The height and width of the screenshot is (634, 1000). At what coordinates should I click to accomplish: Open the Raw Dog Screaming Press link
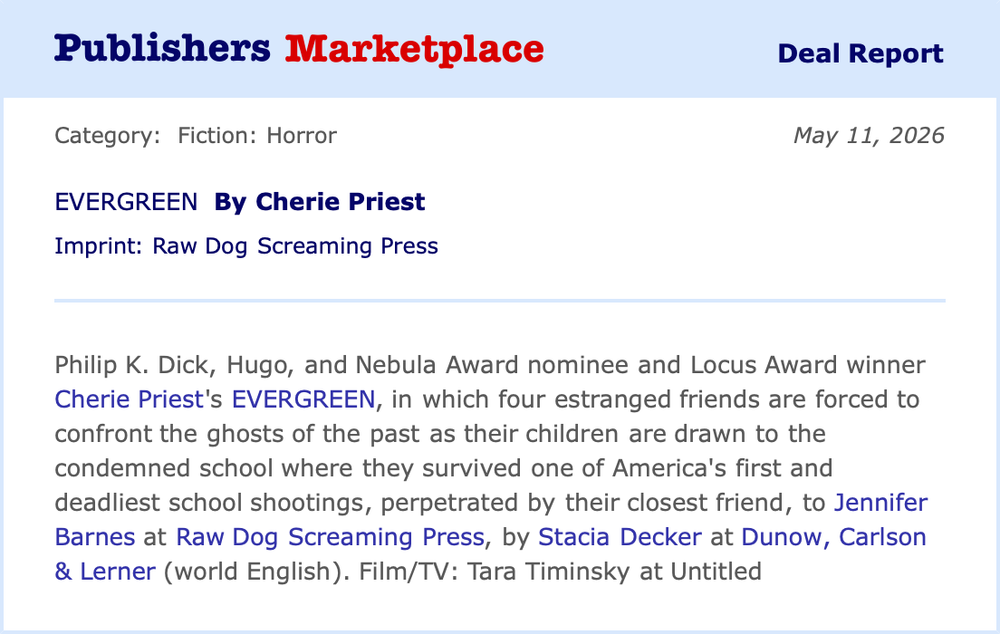point(330,537)
